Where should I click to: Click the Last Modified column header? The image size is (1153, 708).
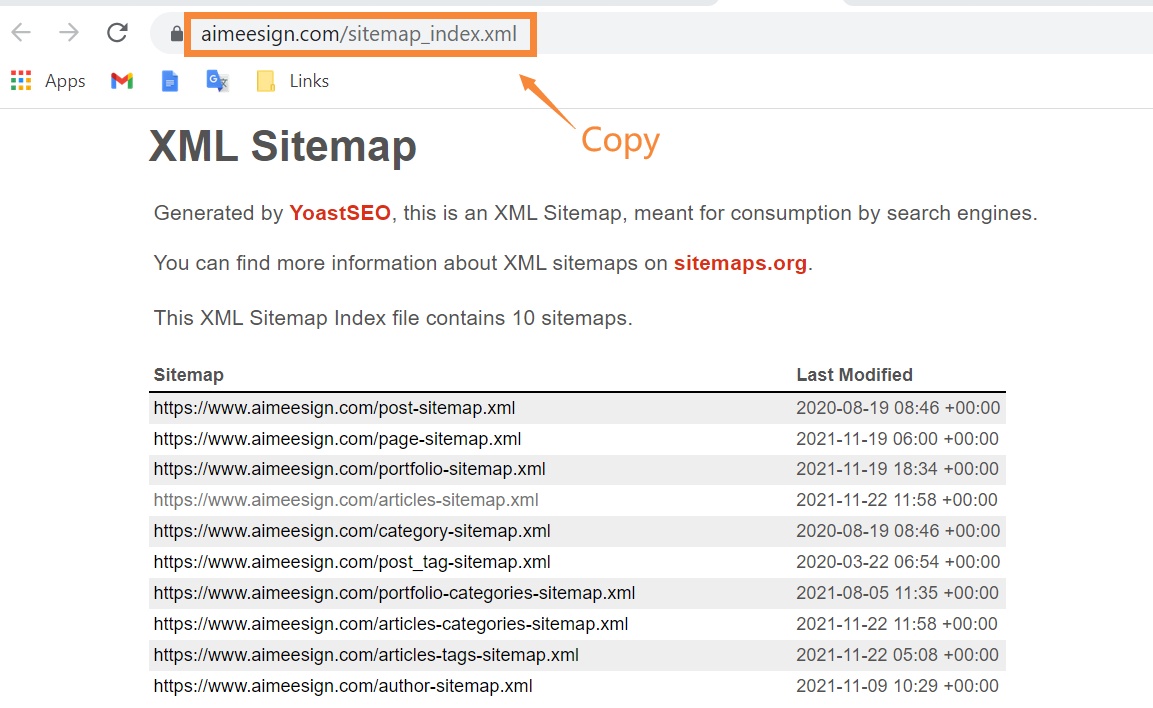click(854, 375)
